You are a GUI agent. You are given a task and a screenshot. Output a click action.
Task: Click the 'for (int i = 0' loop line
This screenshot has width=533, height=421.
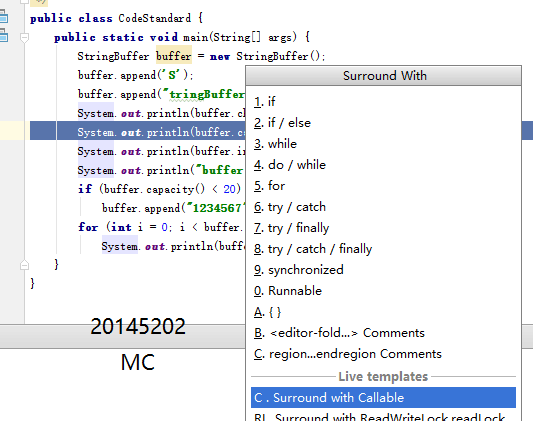coord(161,227)
